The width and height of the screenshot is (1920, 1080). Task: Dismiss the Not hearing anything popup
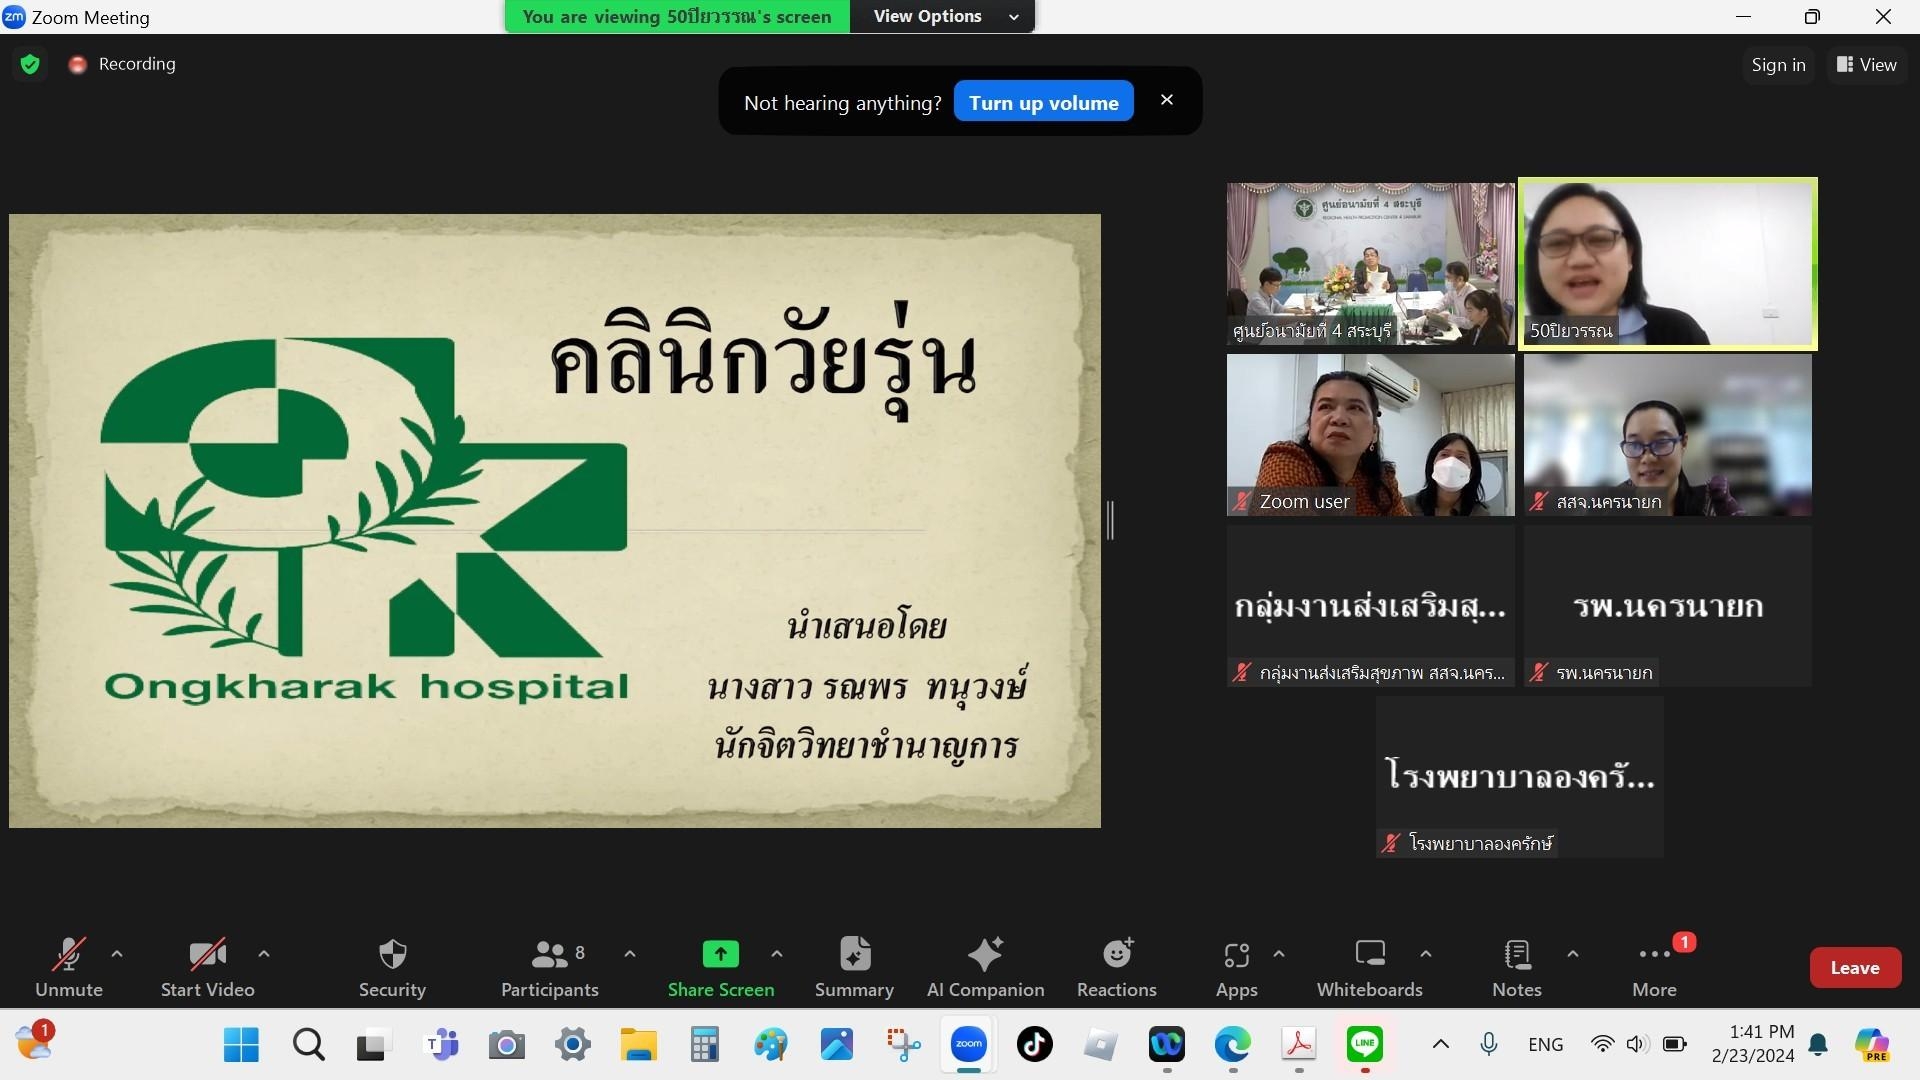(x=1166, y=100)
